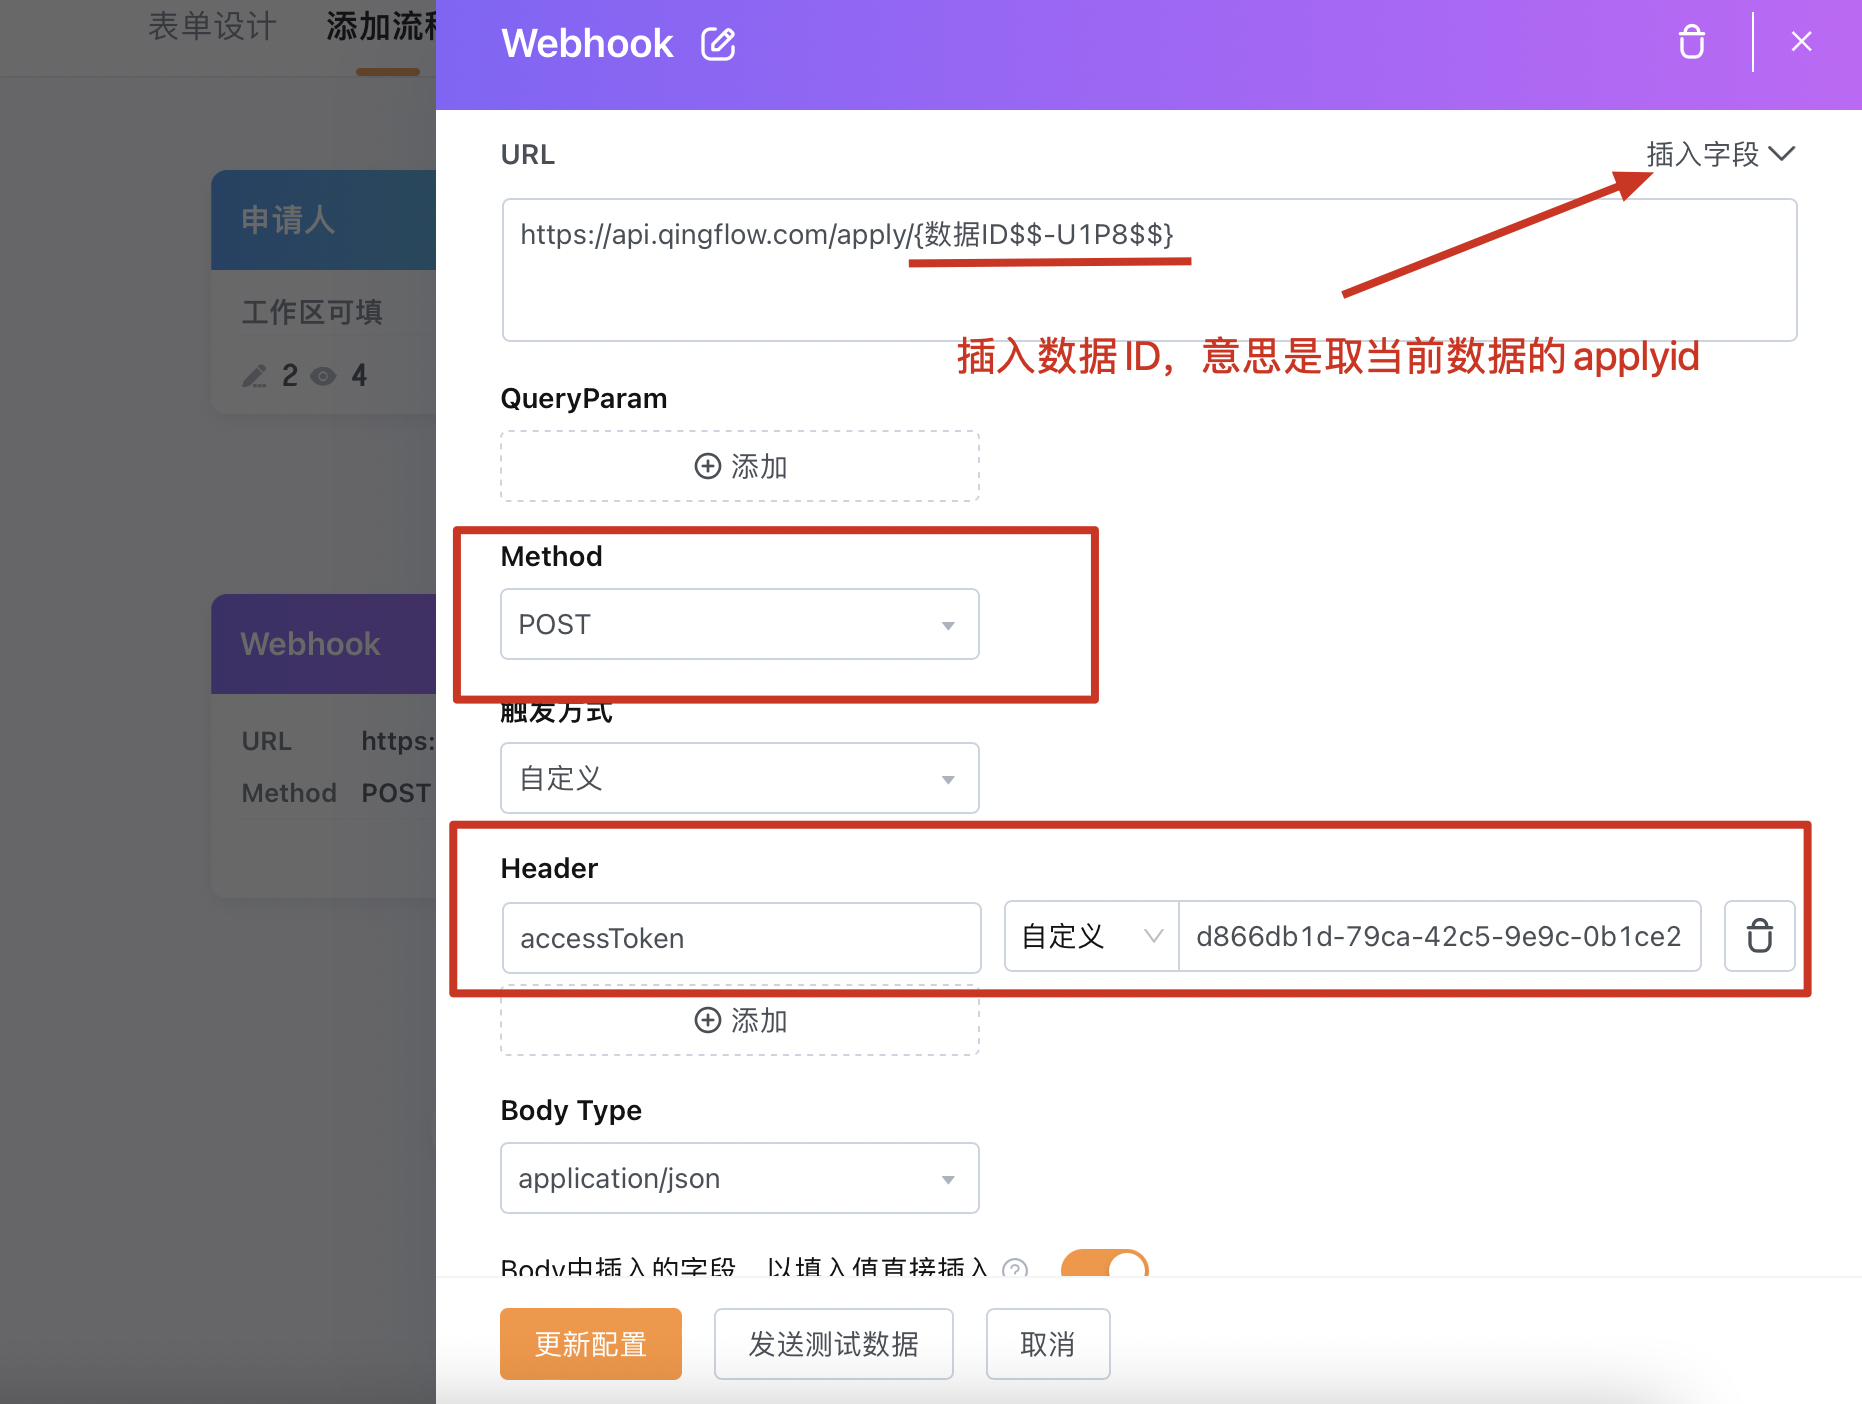Open the 触发方式 自定义 dropdown

740,778
